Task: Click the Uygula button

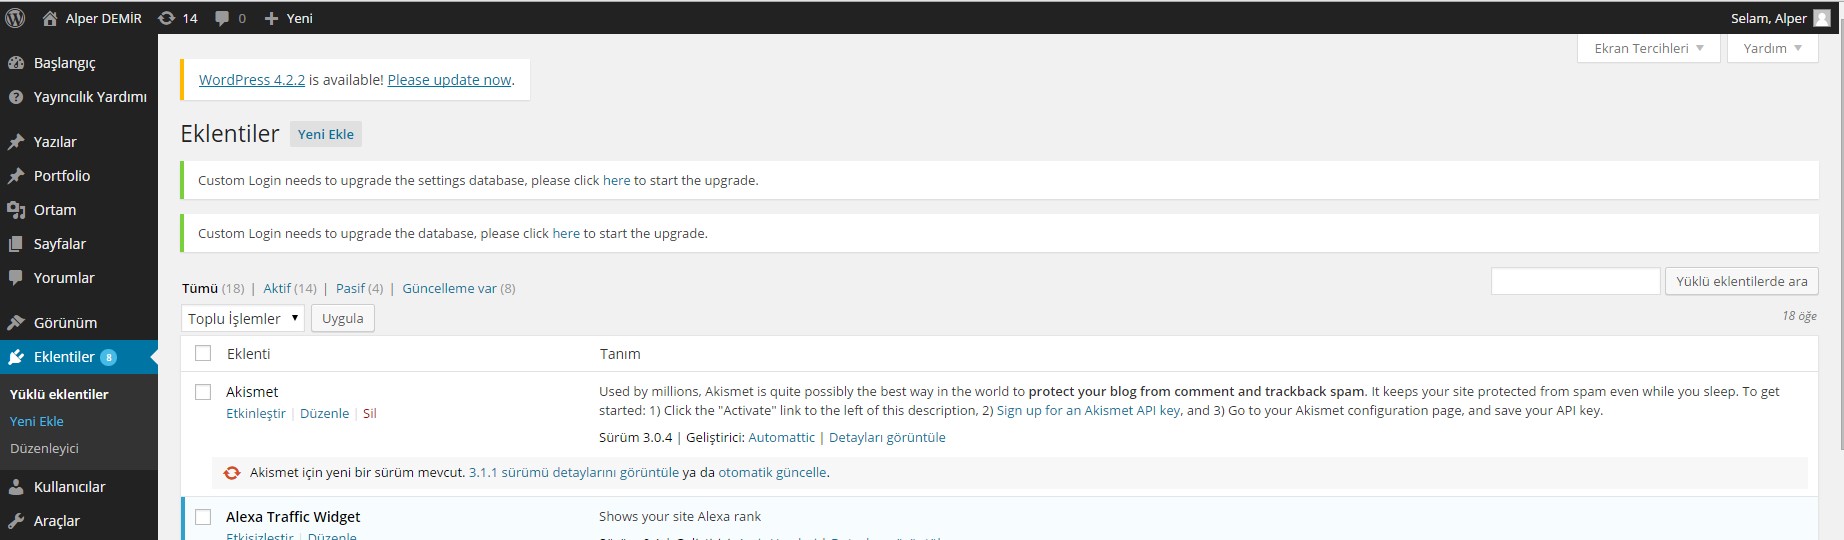Action: coord(343,318)
